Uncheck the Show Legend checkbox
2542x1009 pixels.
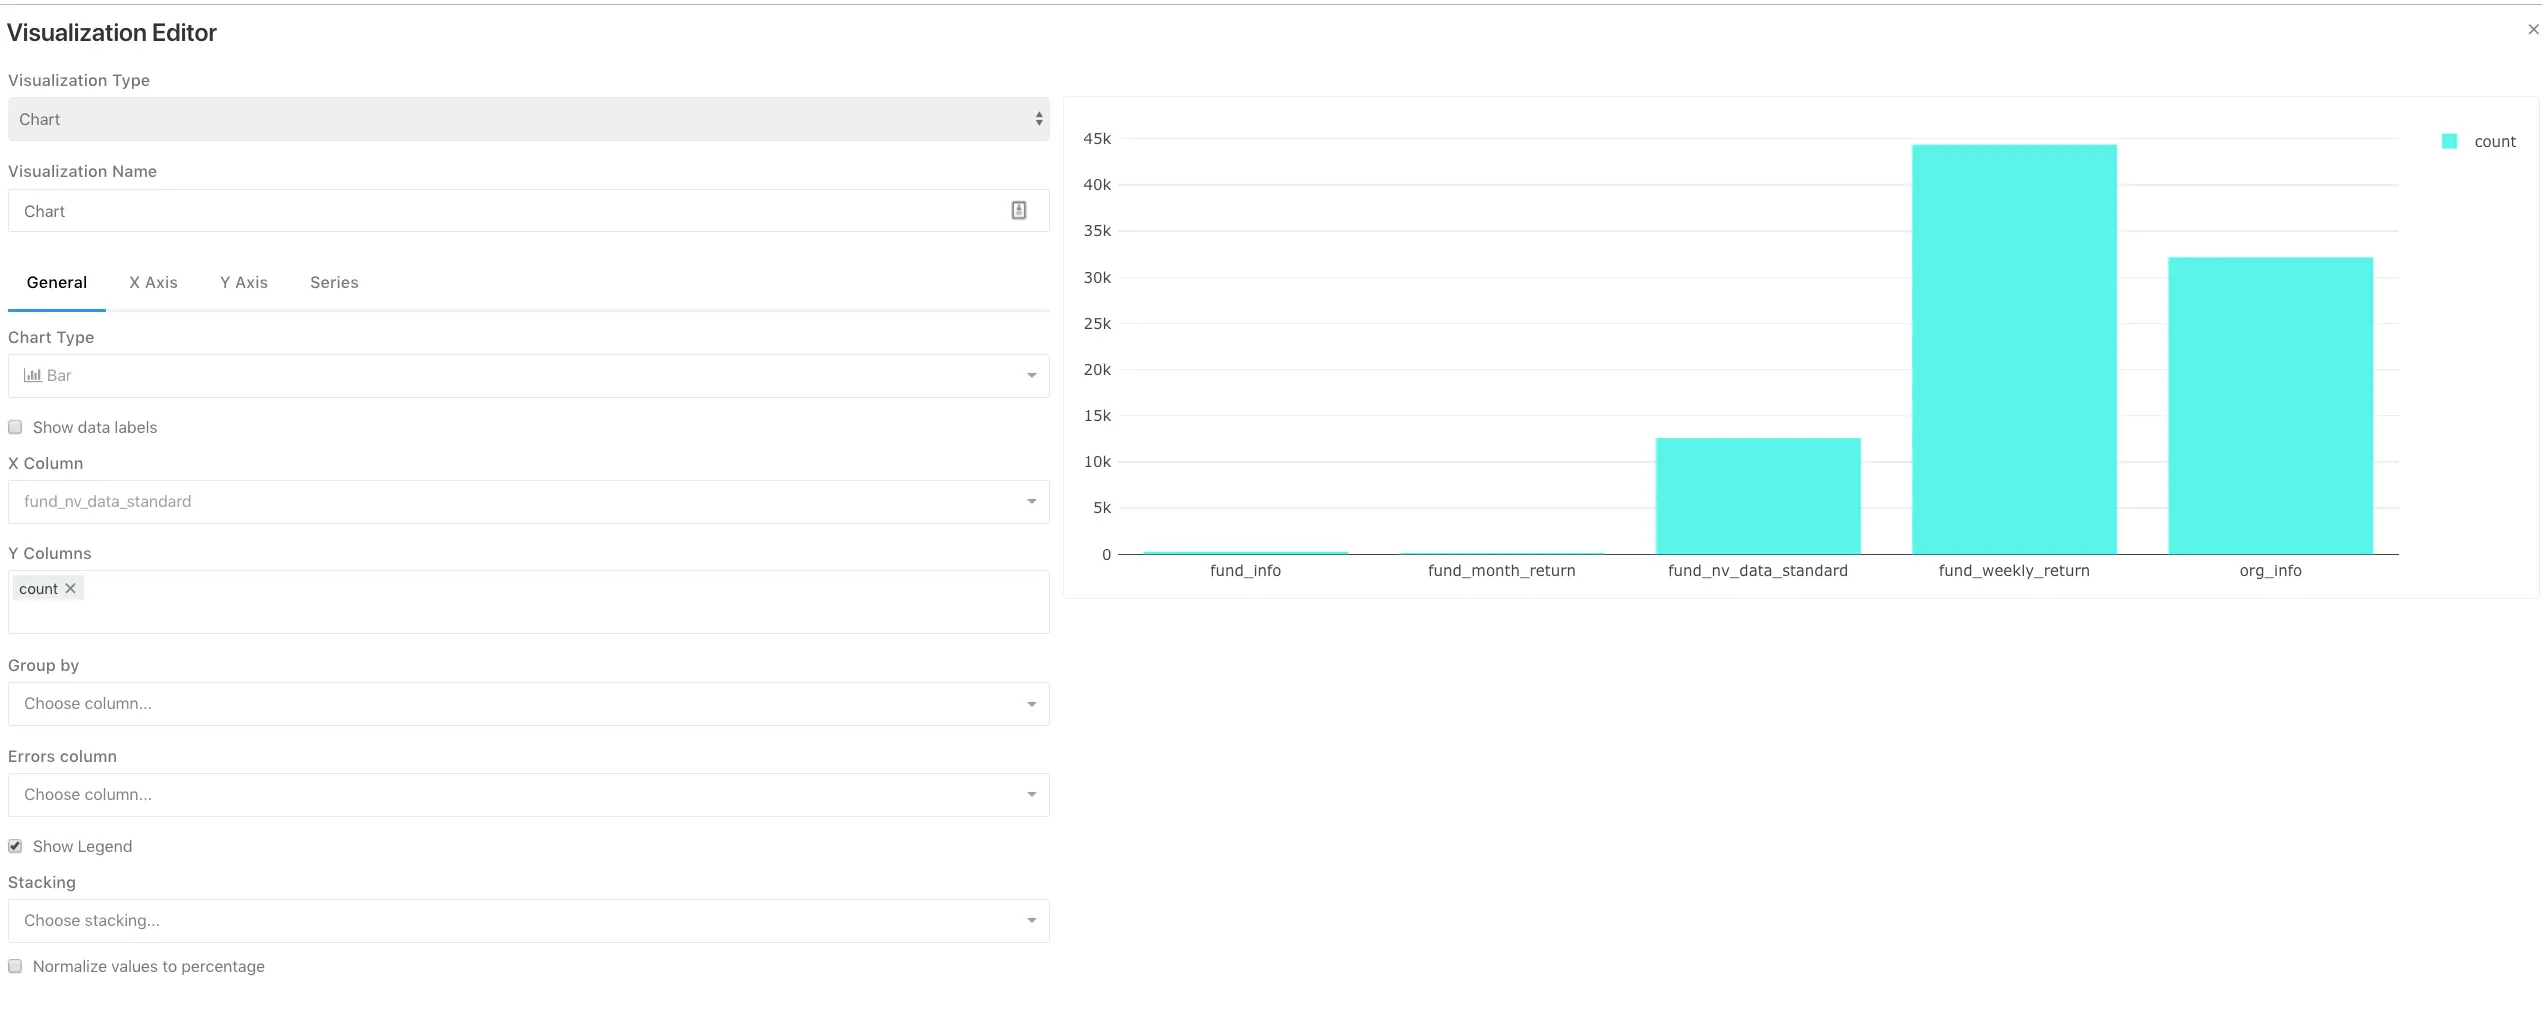pos(15,846)
